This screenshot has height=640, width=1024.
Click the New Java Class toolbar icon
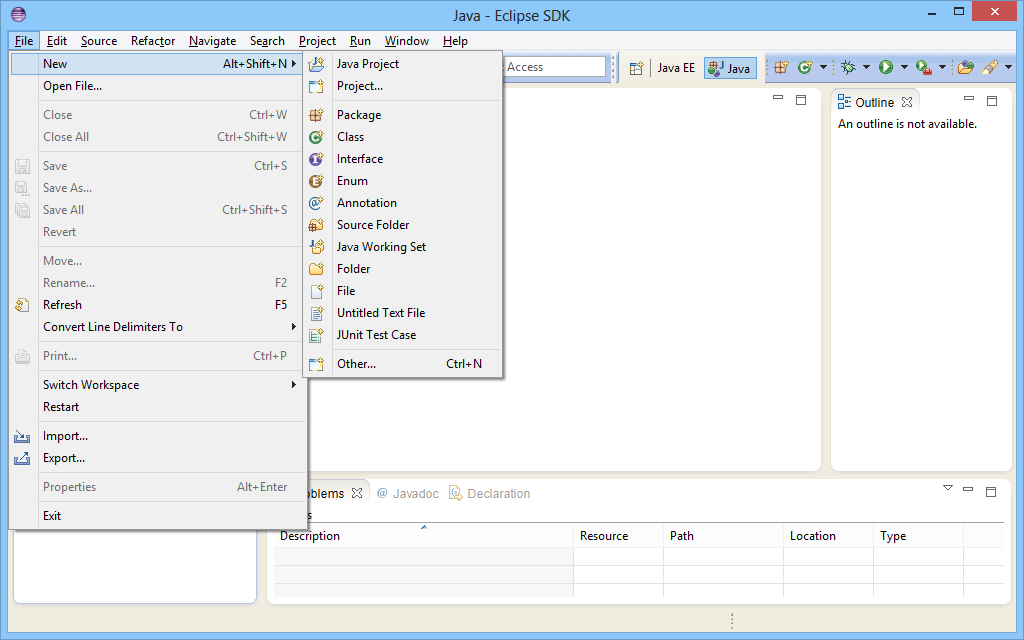(x=805, y=67)
